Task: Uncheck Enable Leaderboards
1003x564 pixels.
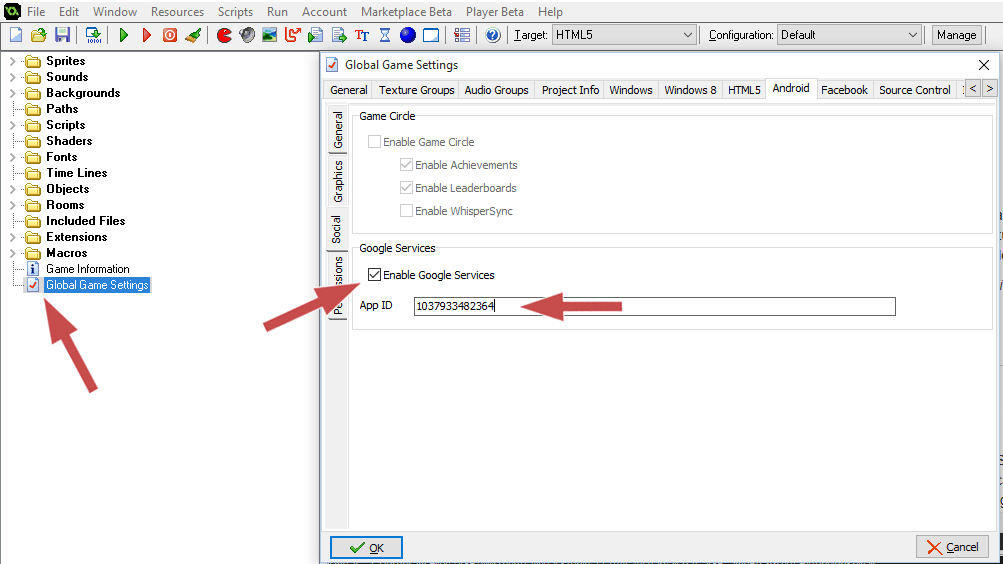Action: point(406,187)
